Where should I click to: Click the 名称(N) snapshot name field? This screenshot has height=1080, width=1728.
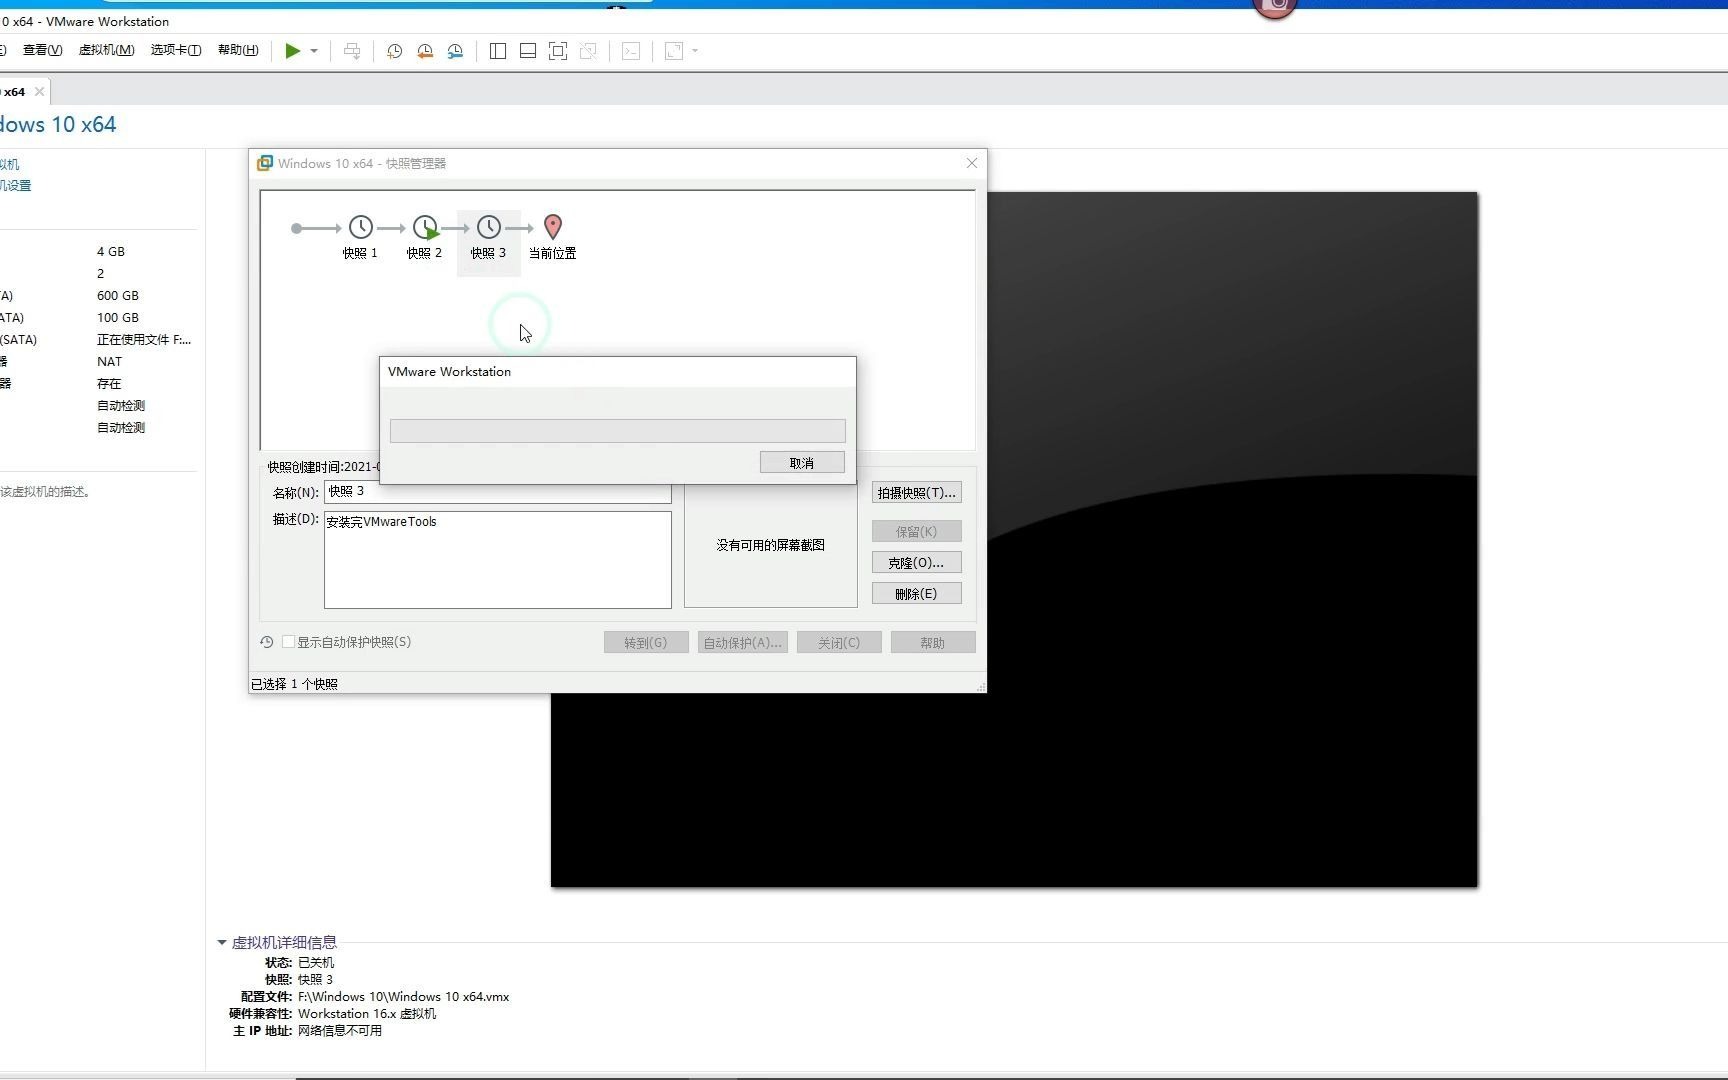(x=497, y=492)
